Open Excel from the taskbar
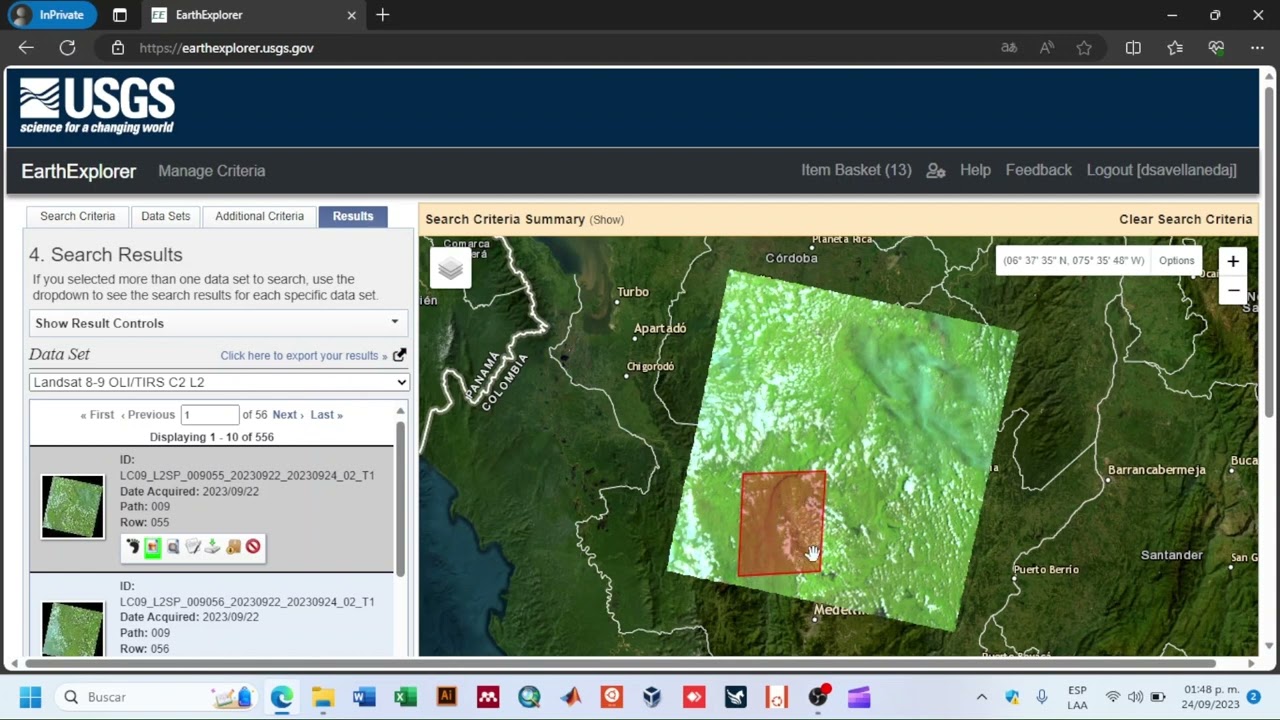Image resolution: width=1280 pixels, height=720 pixels. coord(405,697)
